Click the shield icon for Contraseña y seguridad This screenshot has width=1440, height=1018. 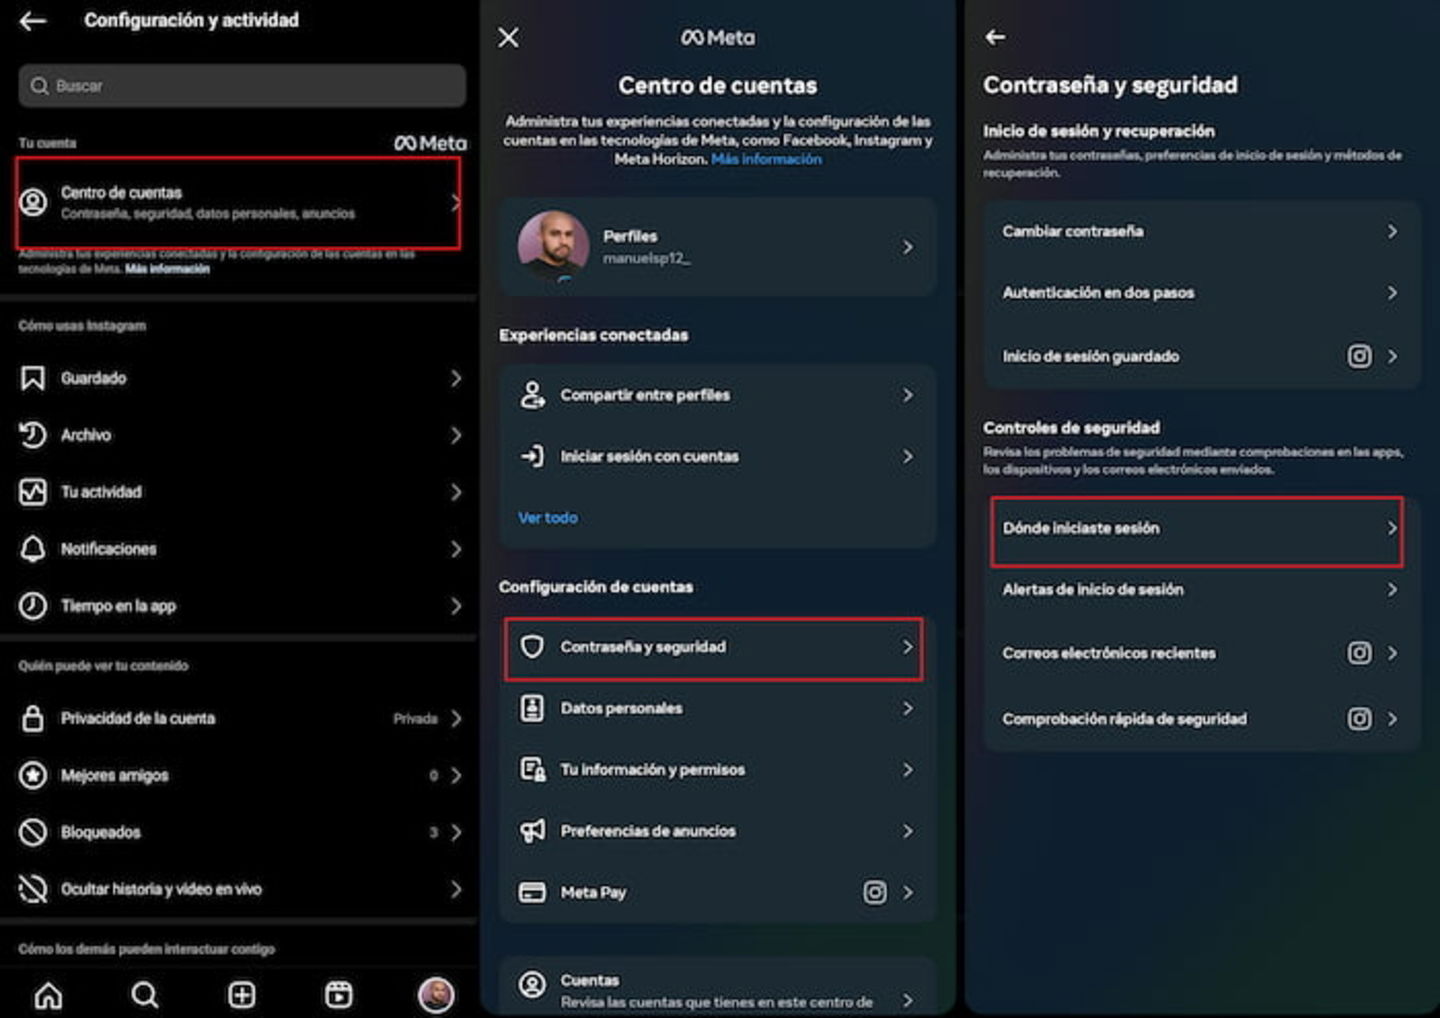(x=532, y=647)
